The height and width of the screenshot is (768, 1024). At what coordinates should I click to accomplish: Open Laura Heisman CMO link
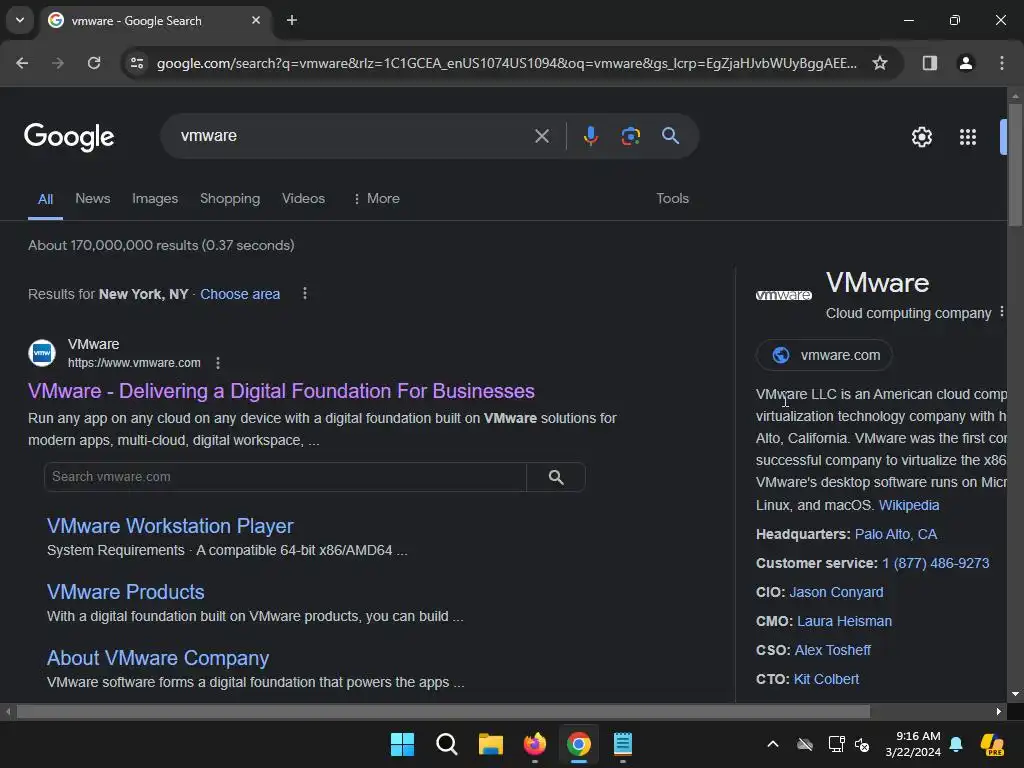(x=844, y=621)
